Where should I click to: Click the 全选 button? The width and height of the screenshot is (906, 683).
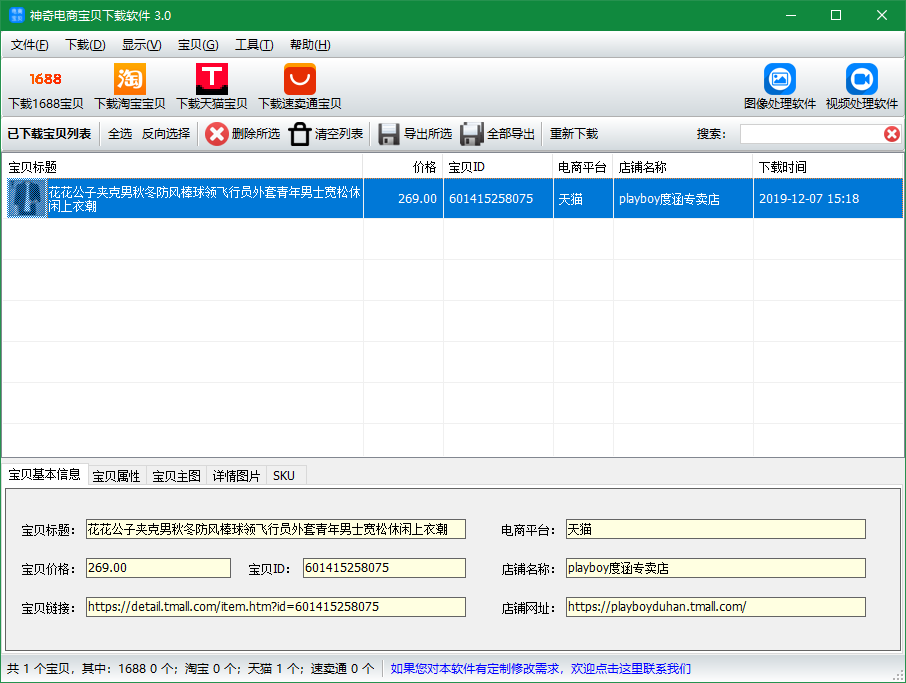[120, 134]
